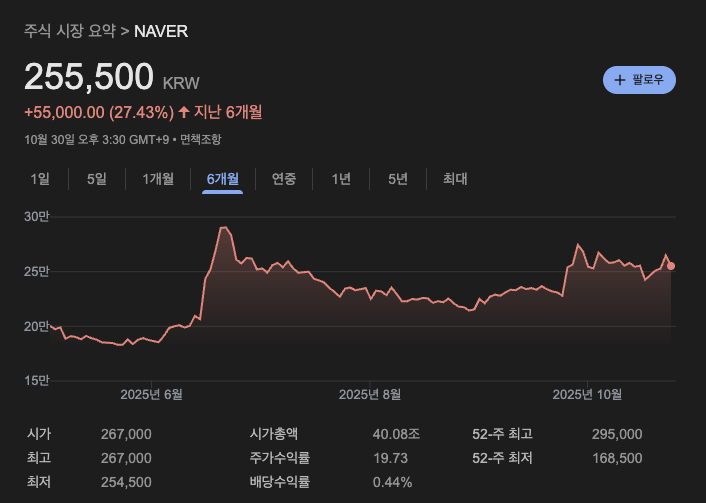Viewport: 706px width, 503px height.
Task: Click the red up arrow next to the price change
Action: point(183,111)
